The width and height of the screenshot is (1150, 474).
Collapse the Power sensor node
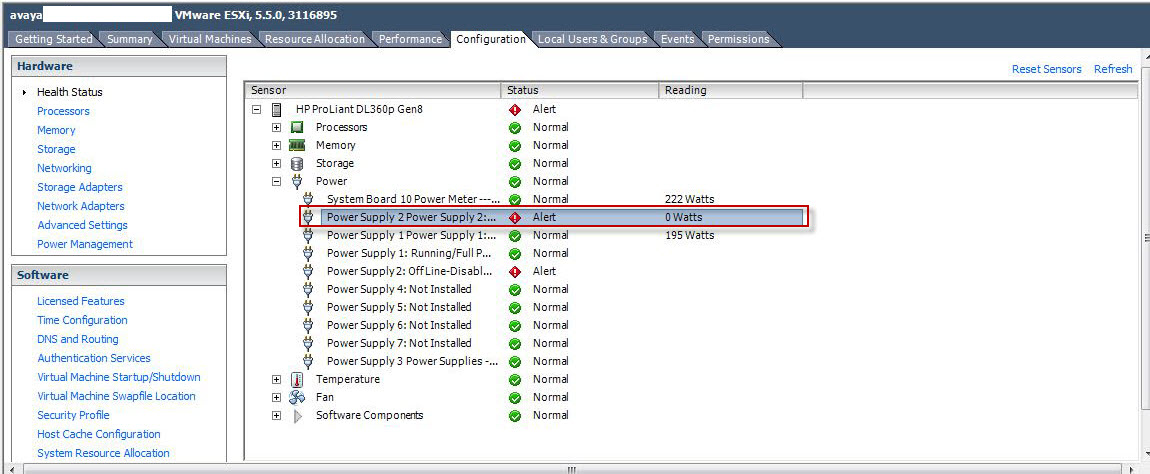click(276, 181)
